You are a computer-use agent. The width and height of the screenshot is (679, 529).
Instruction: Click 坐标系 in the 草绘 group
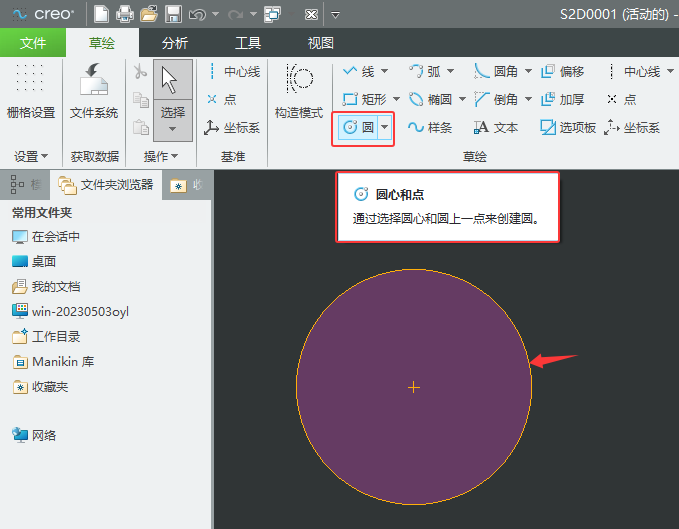(632, 128)
